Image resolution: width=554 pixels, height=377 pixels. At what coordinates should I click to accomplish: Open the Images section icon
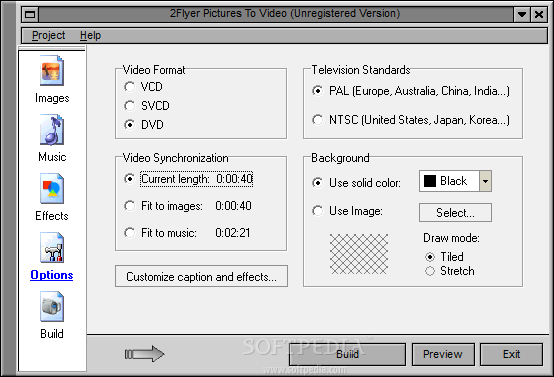tap(52, 70)
